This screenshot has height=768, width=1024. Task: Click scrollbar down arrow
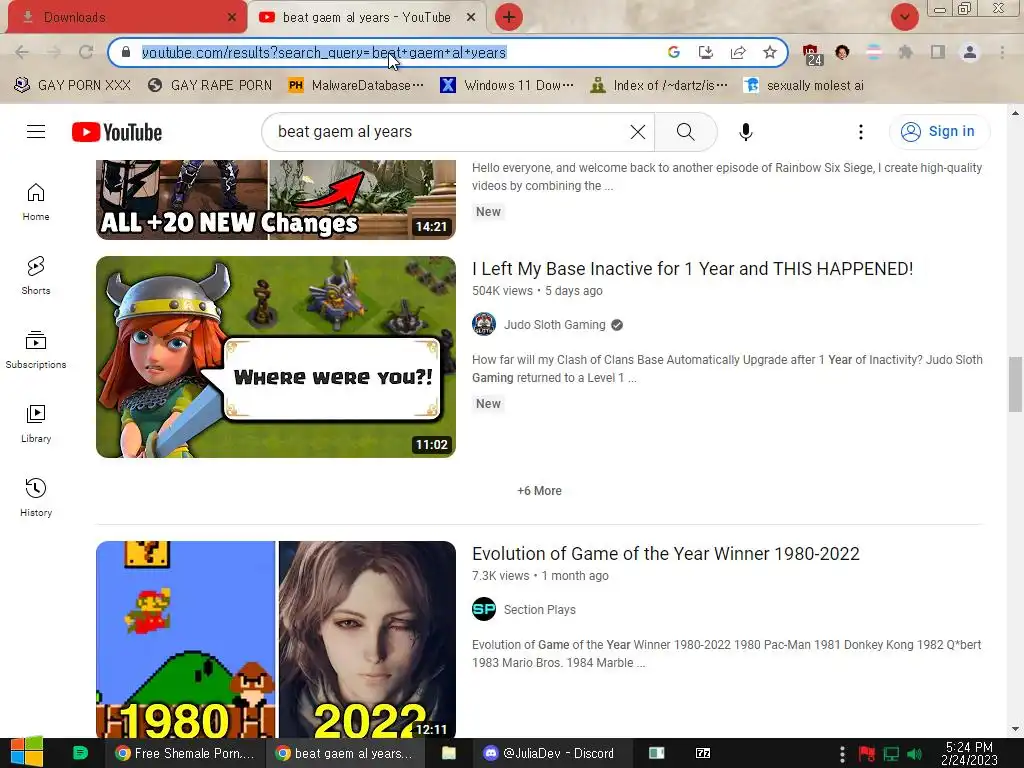coord(1015,729)
